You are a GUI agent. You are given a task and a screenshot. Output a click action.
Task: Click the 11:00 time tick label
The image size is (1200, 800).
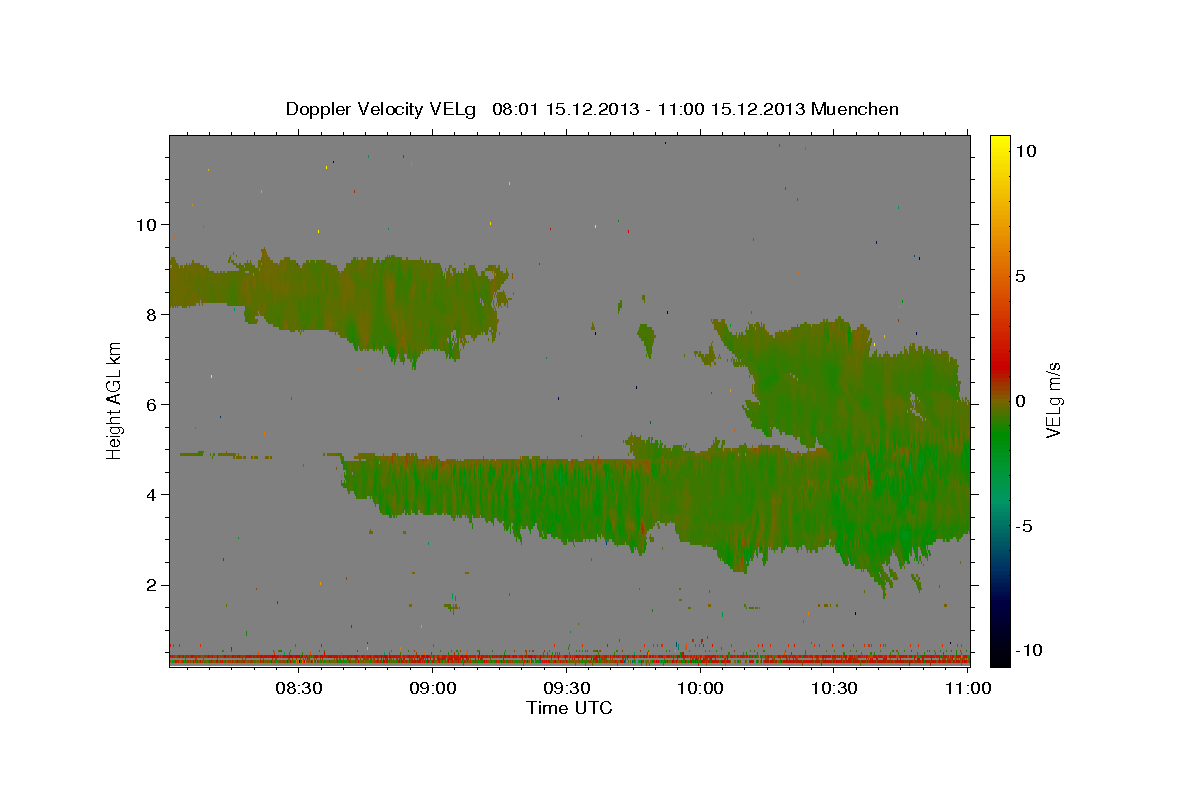(x=968, y=688)
